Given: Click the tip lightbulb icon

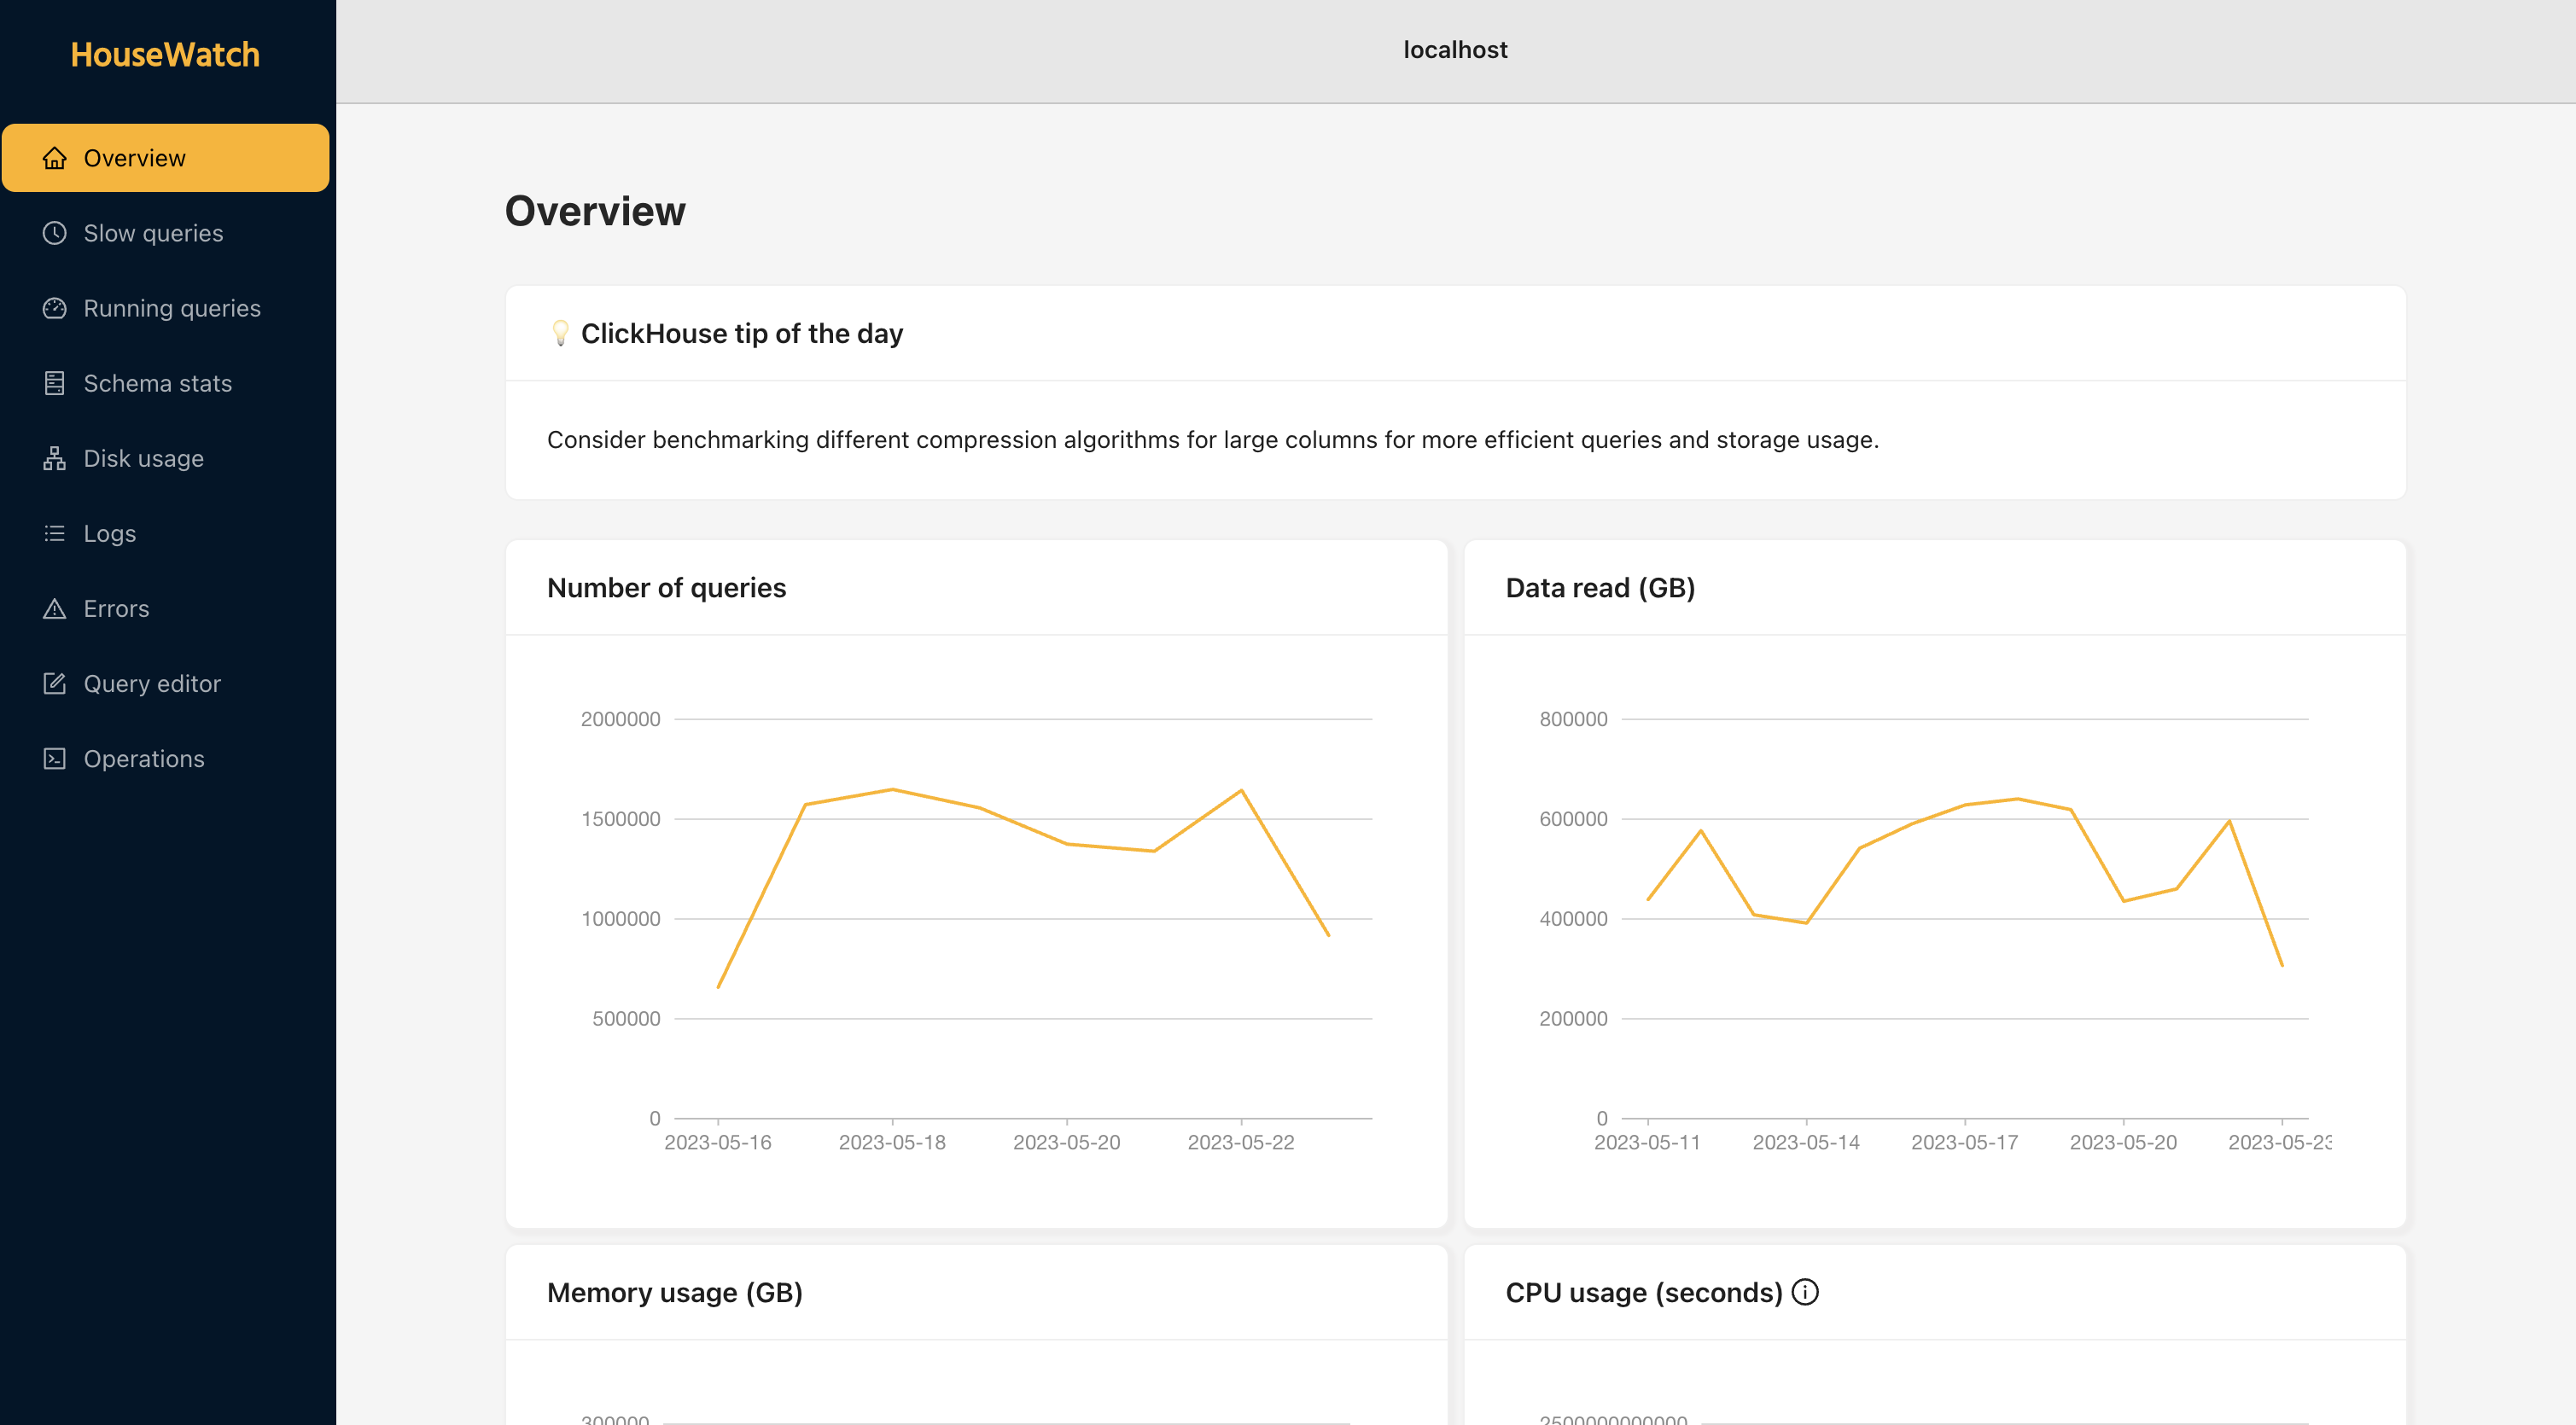Looking at the screenshot, I should (x=560, y=333).
